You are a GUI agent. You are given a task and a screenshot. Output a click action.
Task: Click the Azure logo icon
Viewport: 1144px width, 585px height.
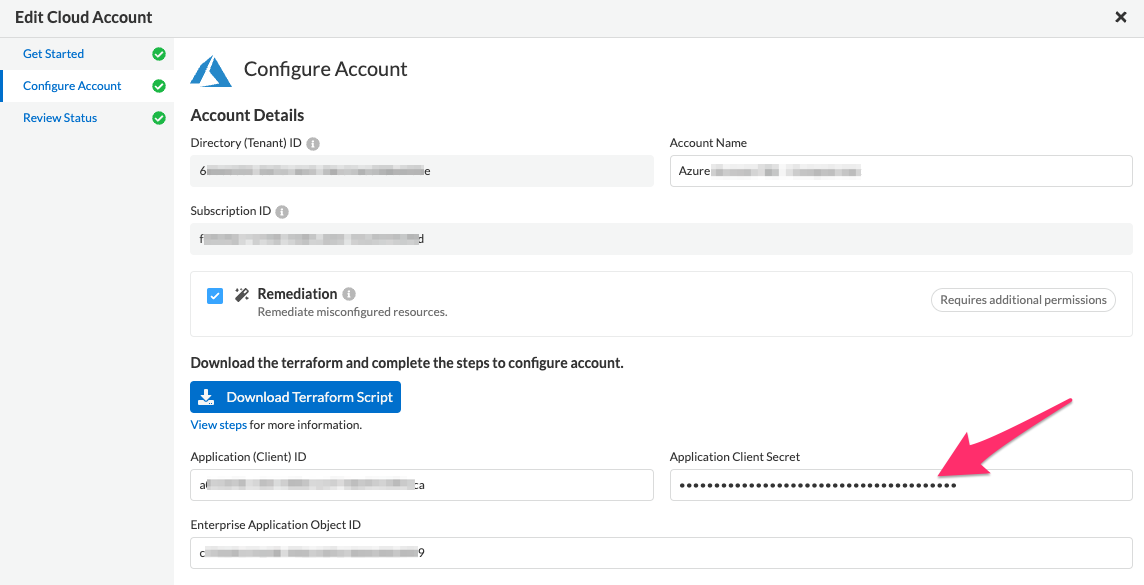pos(211,70)
